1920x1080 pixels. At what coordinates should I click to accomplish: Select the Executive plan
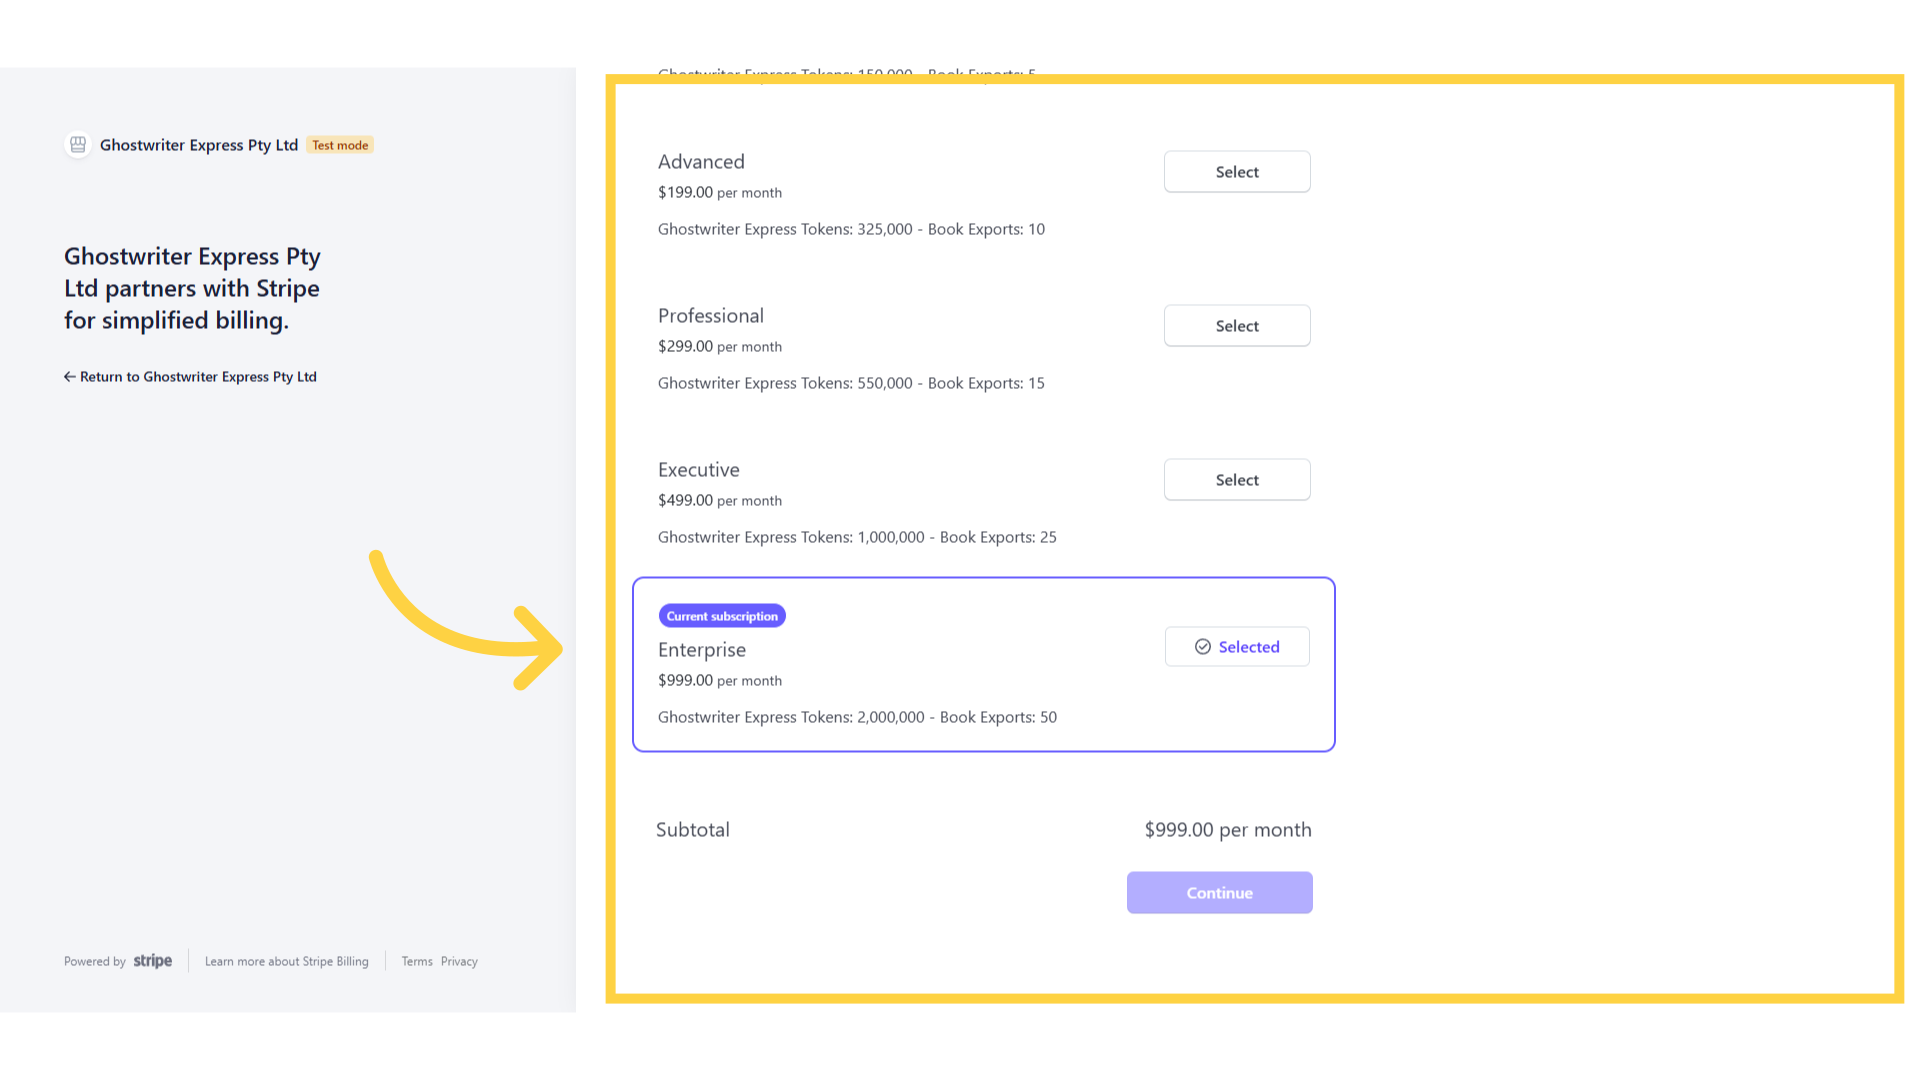pos(1237,480)
